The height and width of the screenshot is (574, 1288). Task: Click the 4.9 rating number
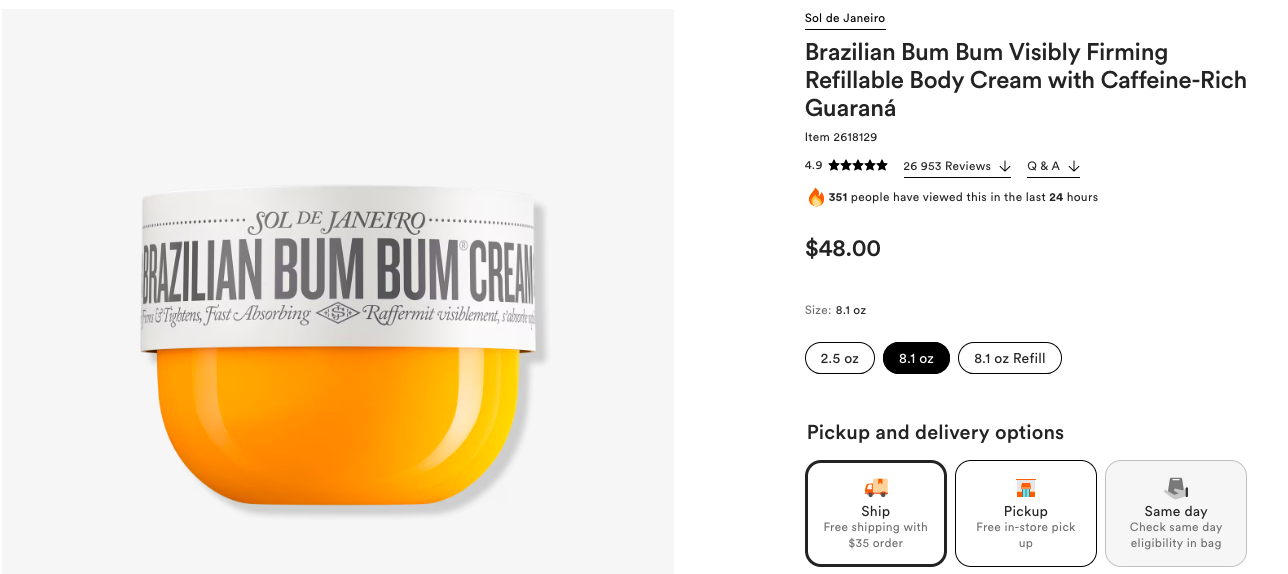click(x=813, y=166)
